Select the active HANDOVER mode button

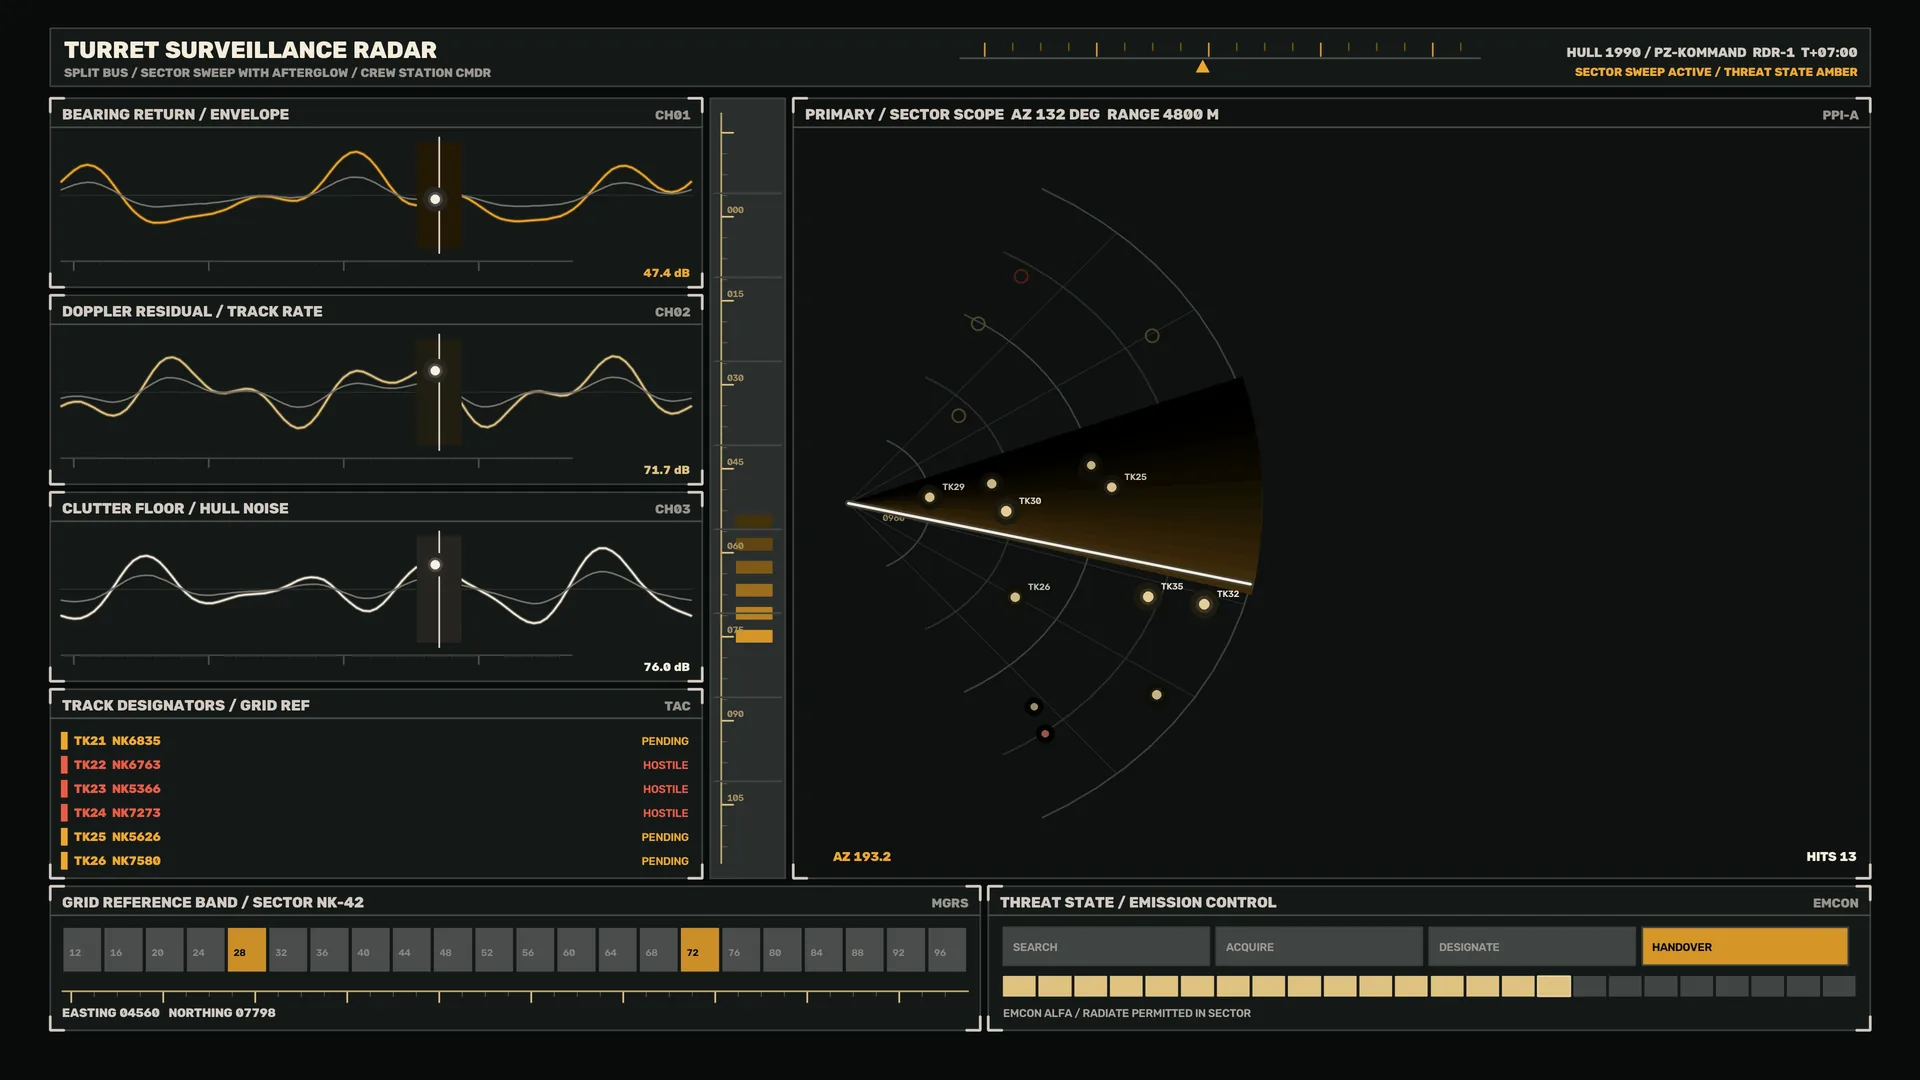(x=1745, y=946)
